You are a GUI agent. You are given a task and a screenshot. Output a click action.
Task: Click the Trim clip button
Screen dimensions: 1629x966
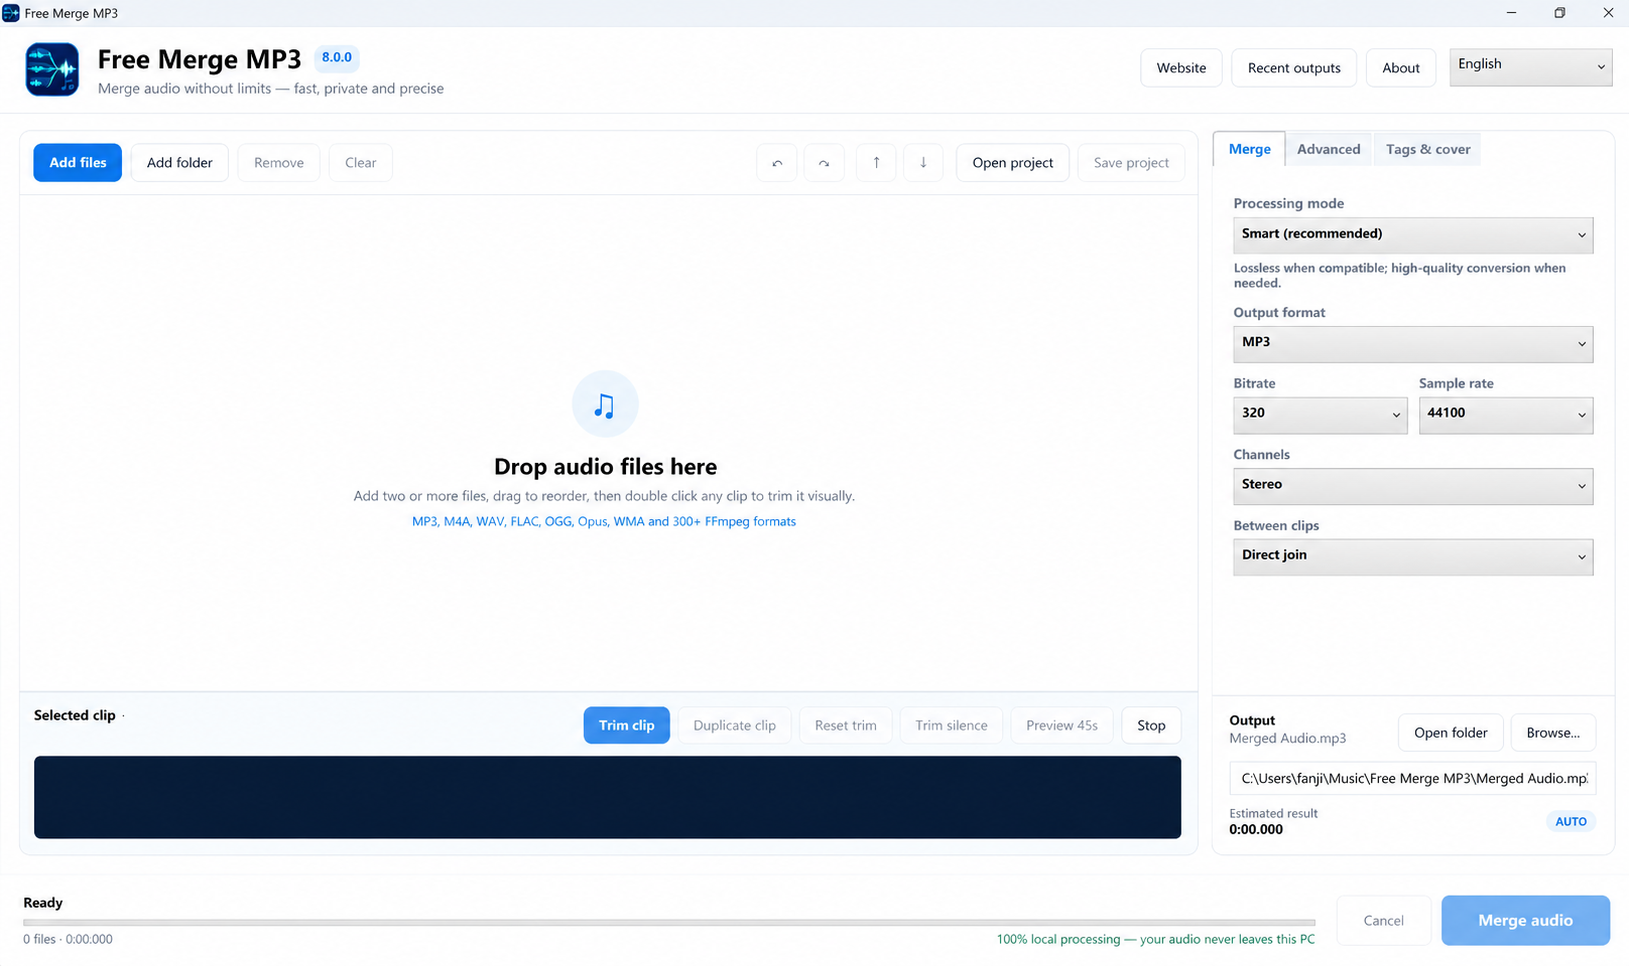[627, 725]
